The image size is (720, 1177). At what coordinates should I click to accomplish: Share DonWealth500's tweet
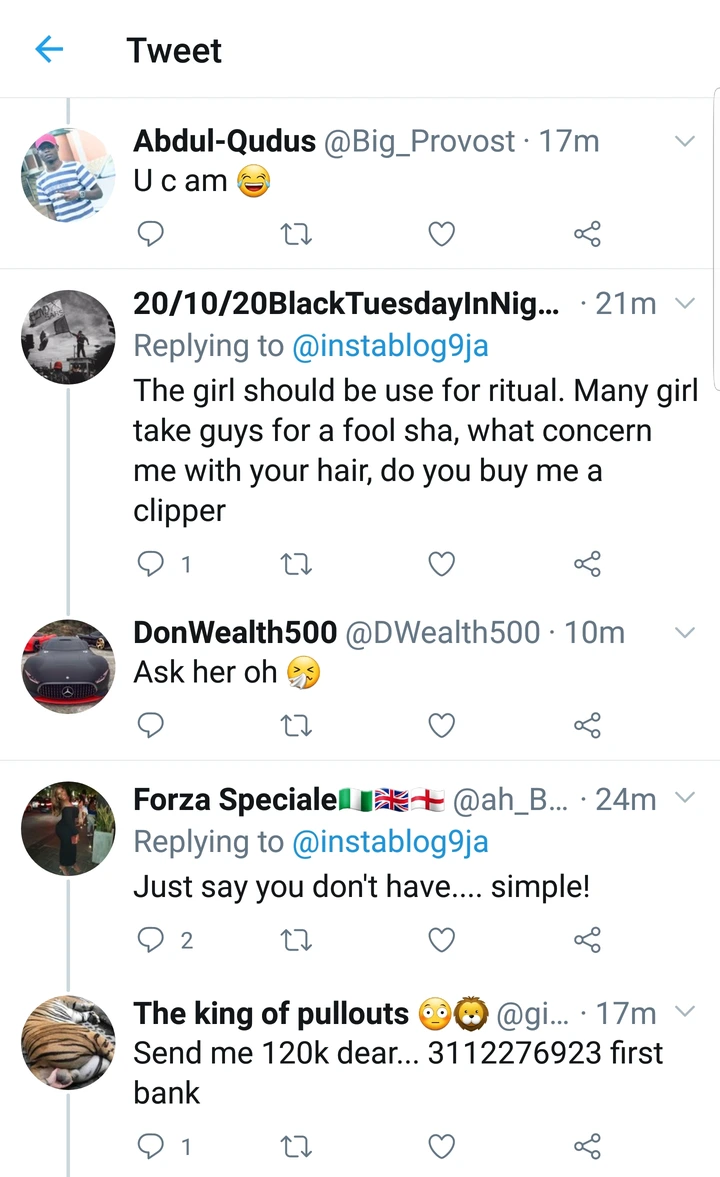pyautogui.click(x=587, y=725)
